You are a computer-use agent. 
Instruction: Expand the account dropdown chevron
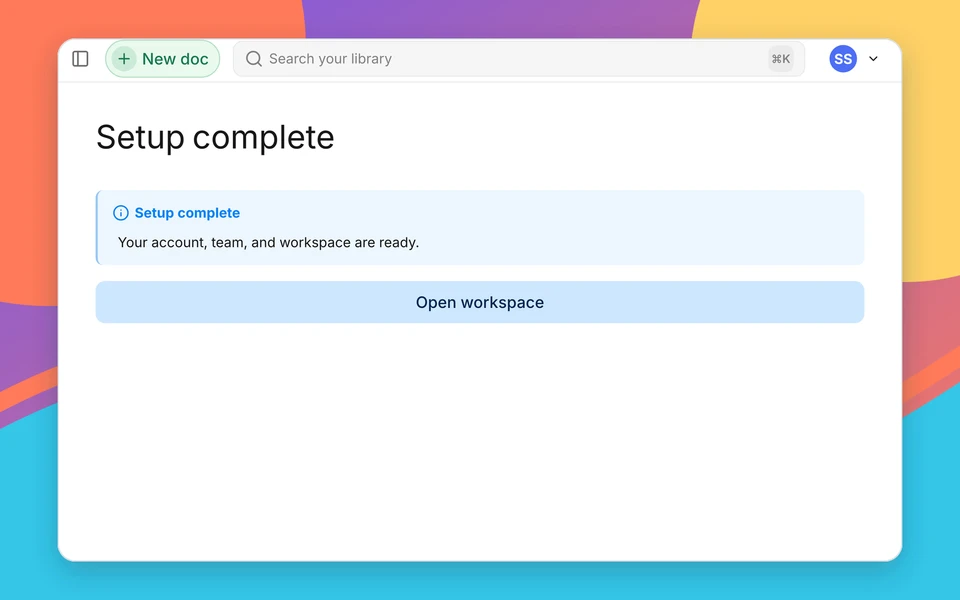874,59
